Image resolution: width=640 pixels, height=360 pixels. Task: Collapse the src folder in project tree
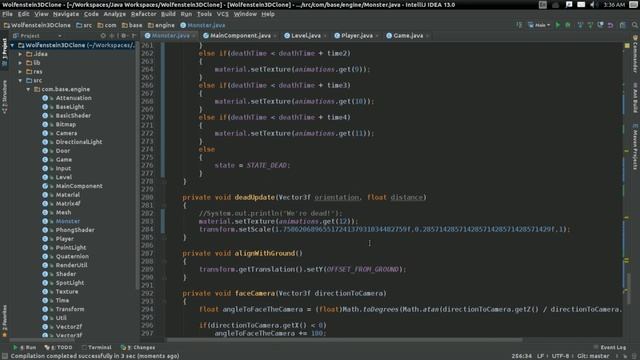coord(20,80)
